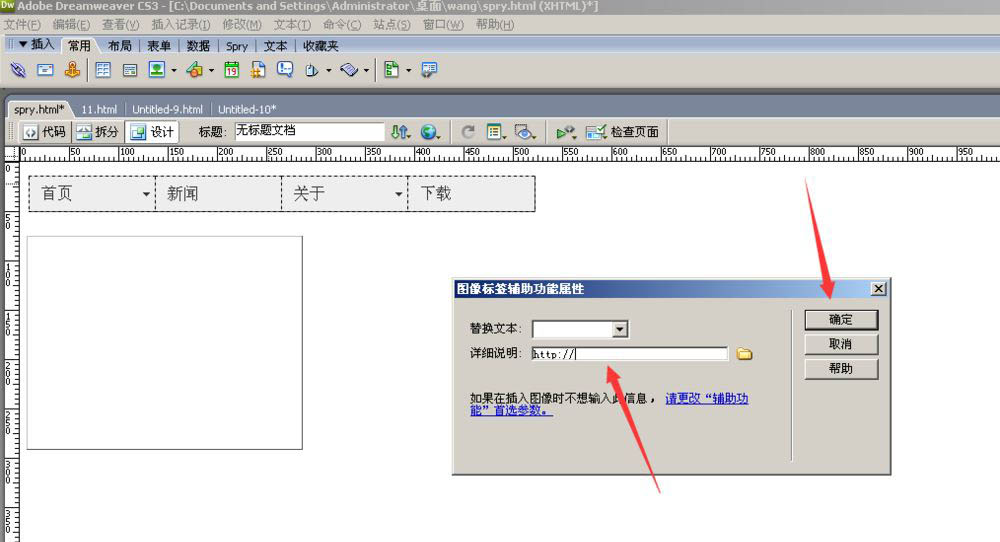Expand the 首页 Spry menu item arrow
Viewport: 1000px width, 542px height.
click(x=146, y=194)
